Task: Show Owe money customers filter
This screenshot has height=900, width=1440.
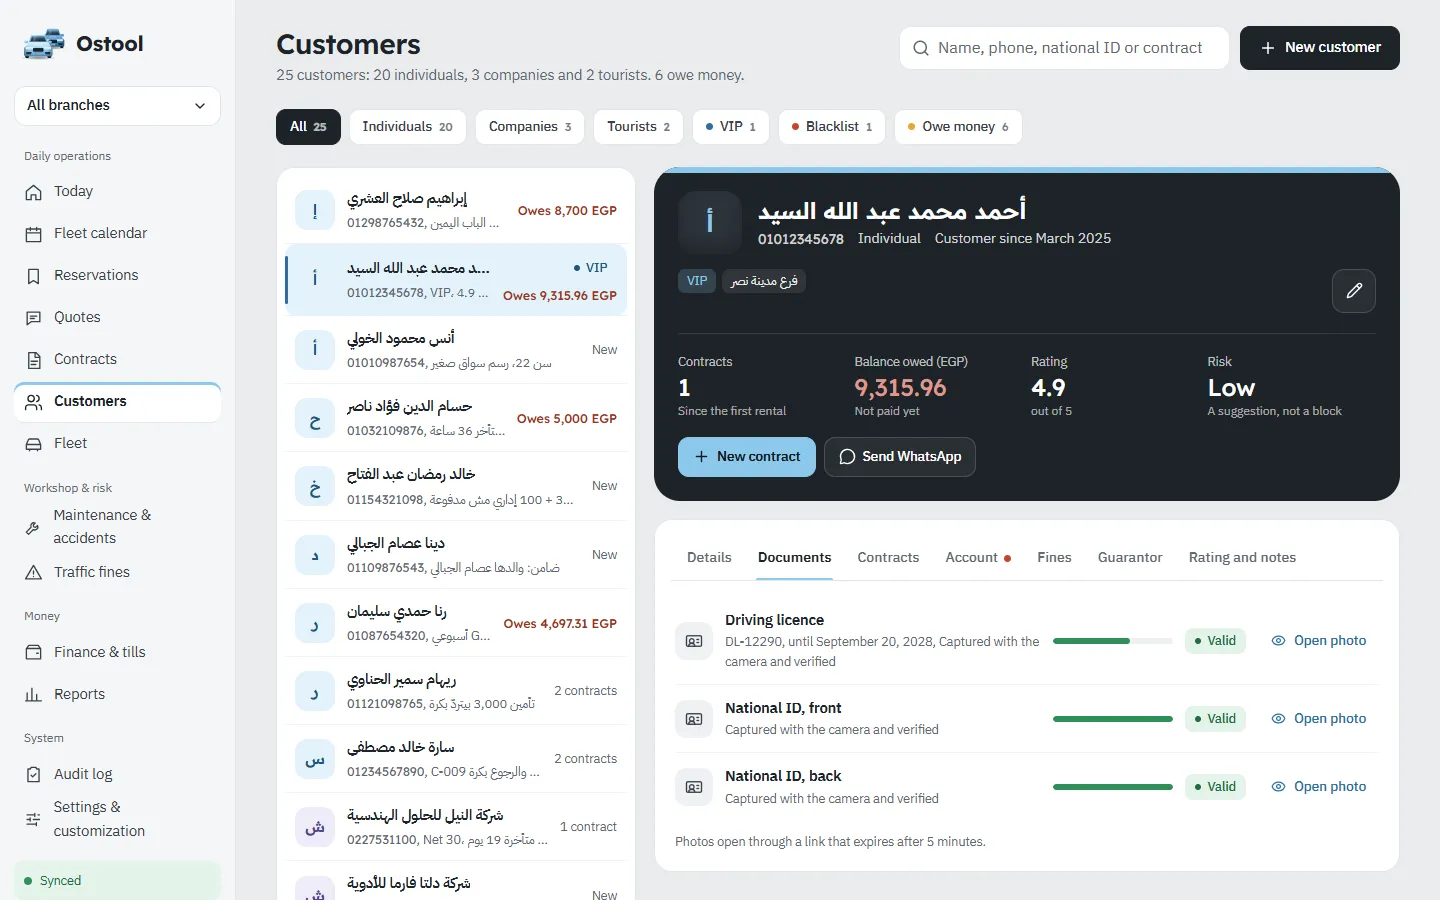Action: coord(958,127)
